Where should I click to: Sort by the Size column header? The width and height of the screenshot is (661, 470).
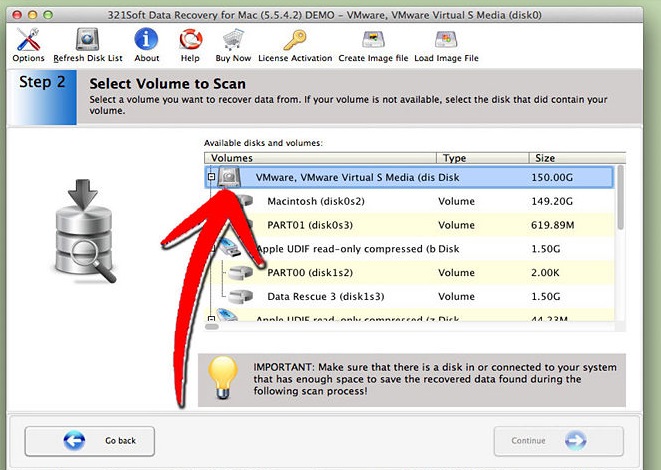click(x=577, y=158)
